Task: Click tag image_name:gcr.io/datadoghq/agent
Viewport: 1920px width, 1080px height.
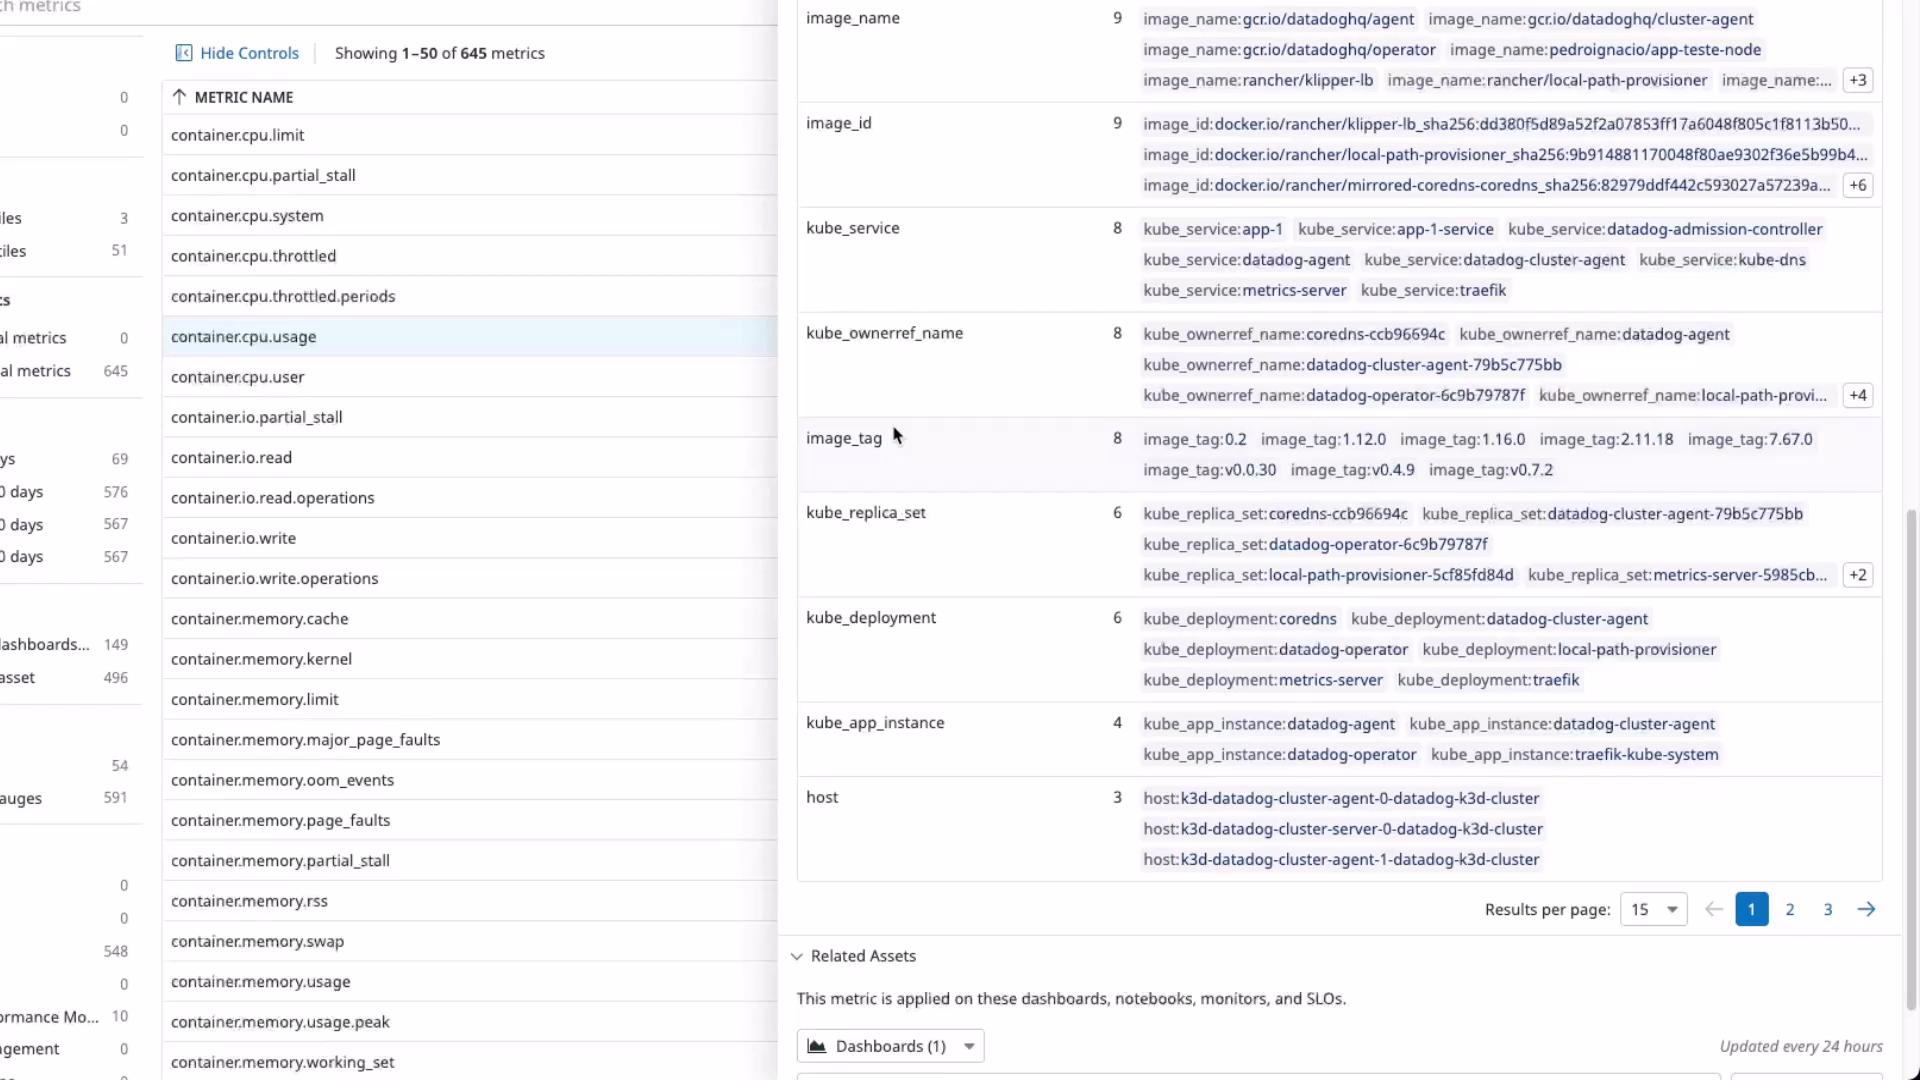Action: [1278, 19]
